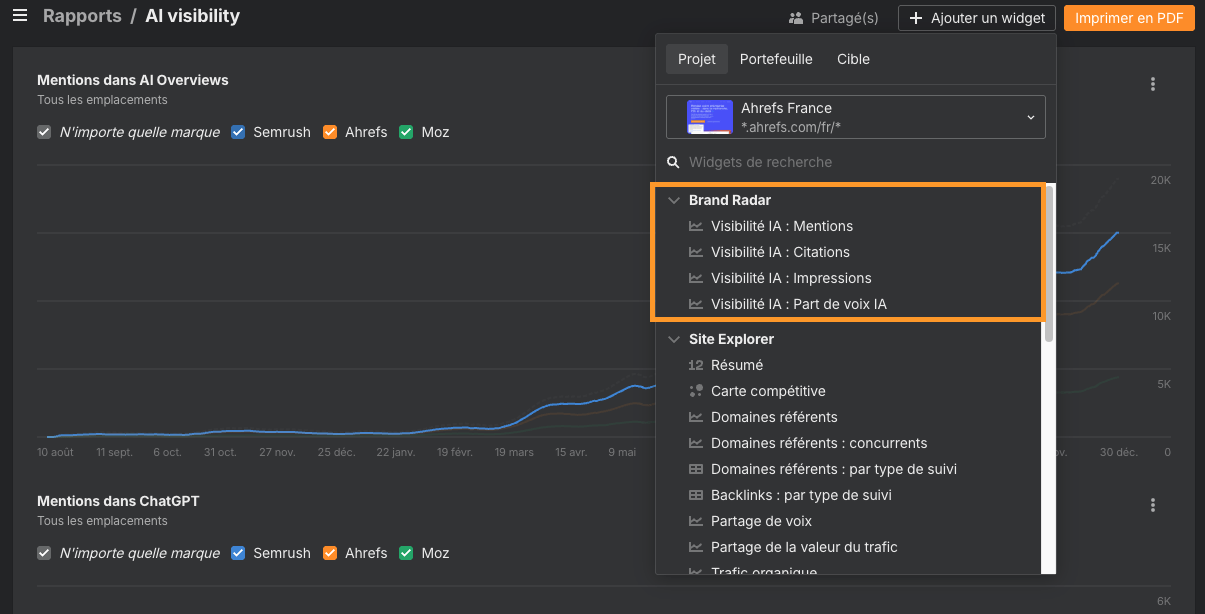Viewport: 1205px width, 614px height.
Task: Click the Widgets de recherche search field
Action: pos(860,162)
